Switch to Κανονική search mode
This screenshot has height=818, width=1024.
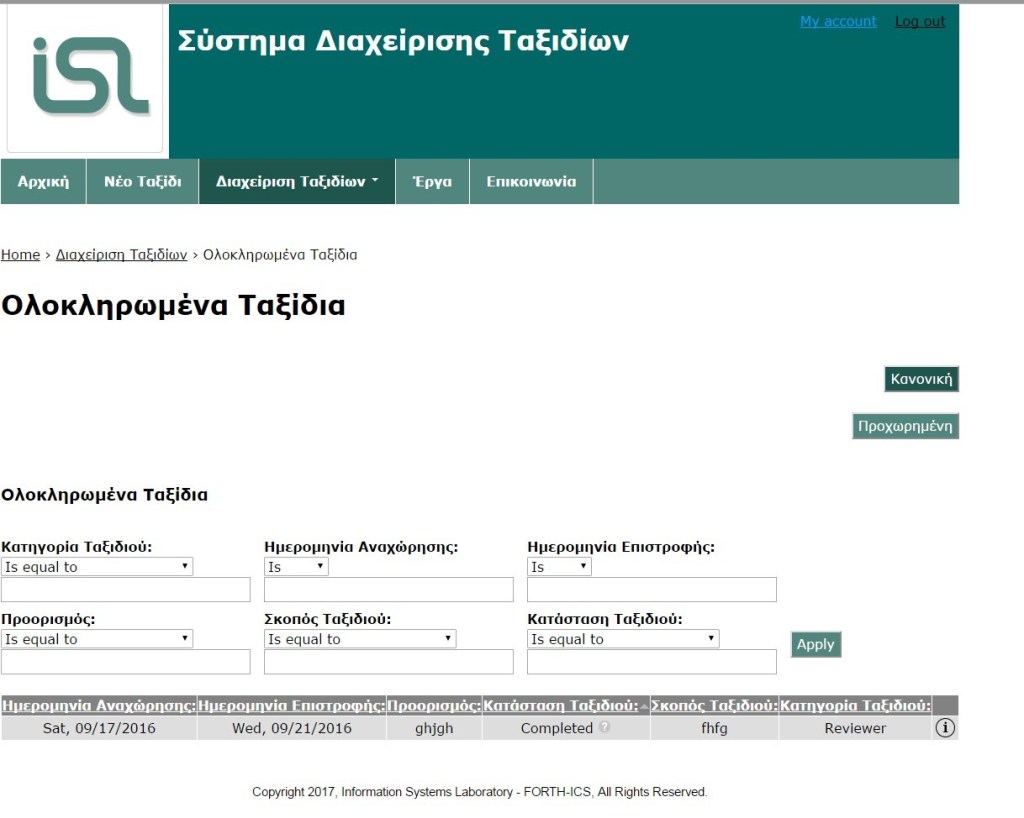[x=921, y=379]
